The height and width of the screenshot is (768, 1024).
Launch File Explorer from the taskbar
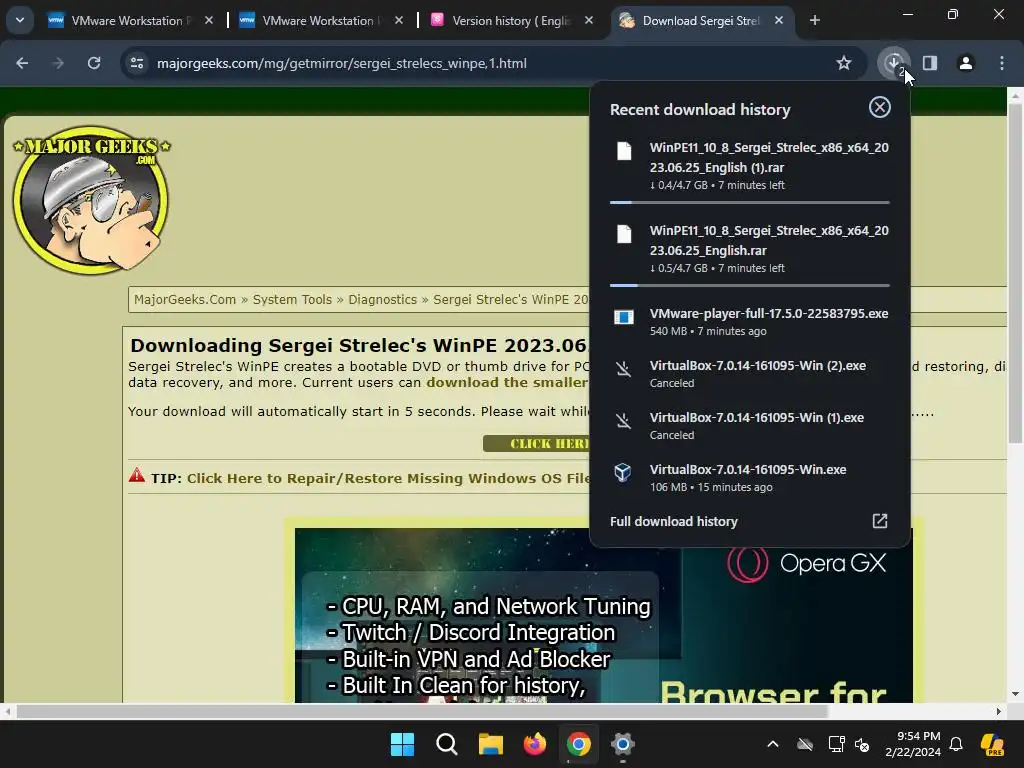tap(490, 744)
